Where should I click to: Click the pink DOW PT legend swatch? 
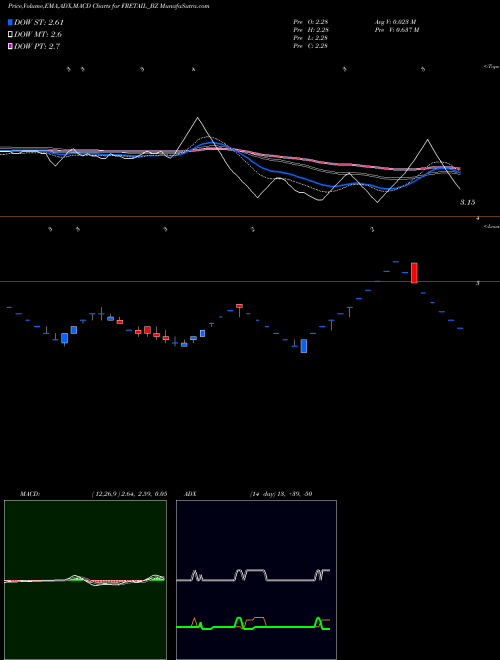click(10, 46)
